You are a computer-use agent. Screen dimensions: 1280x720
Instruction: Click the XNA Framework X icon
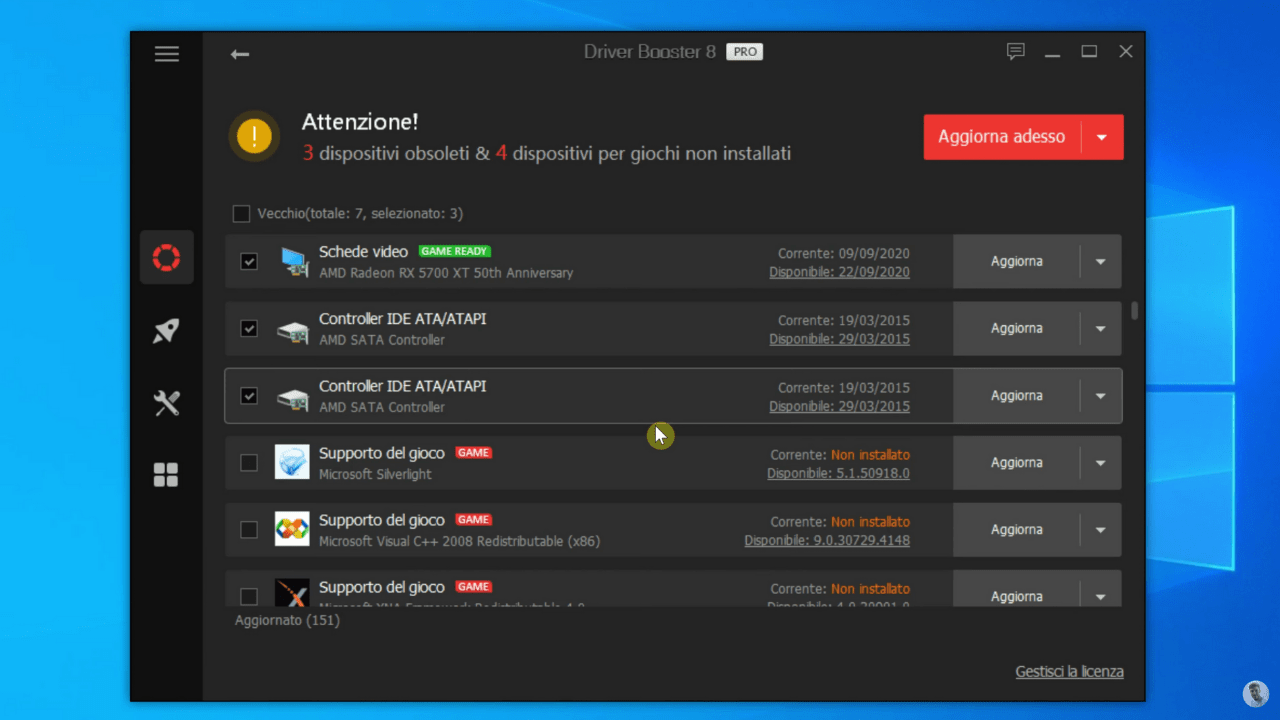click(x=292, y=593)
